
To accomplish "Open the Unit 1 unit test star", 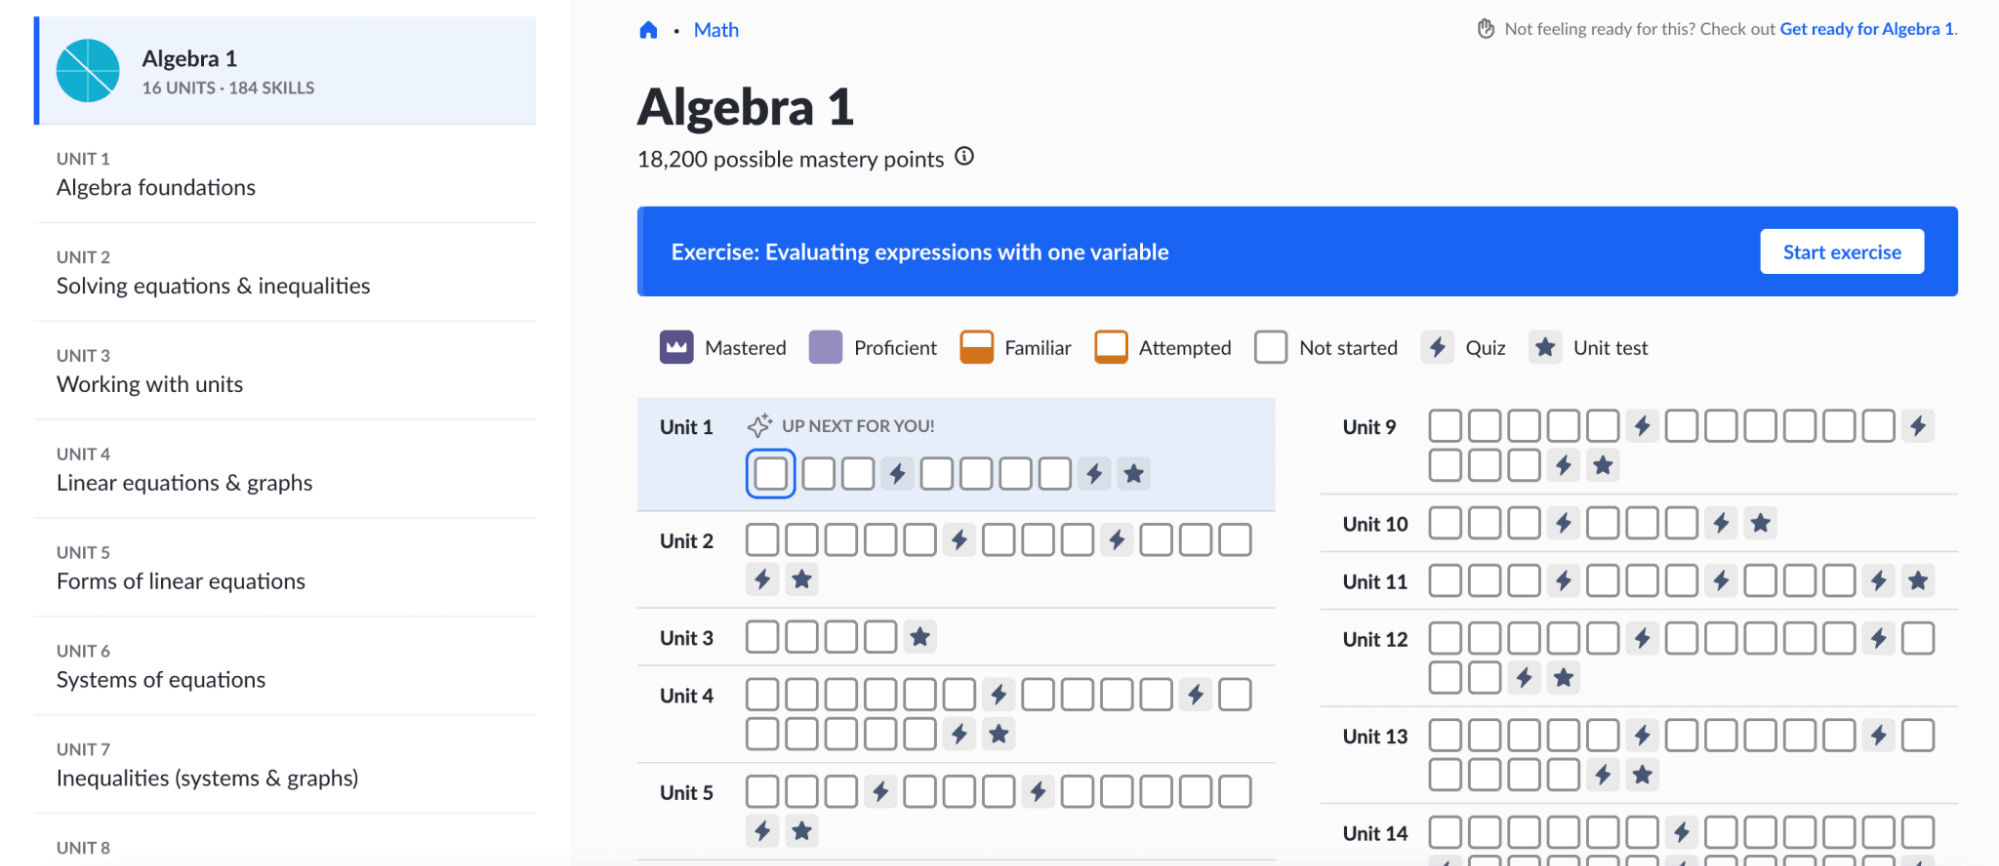I will click(1133, 473).
